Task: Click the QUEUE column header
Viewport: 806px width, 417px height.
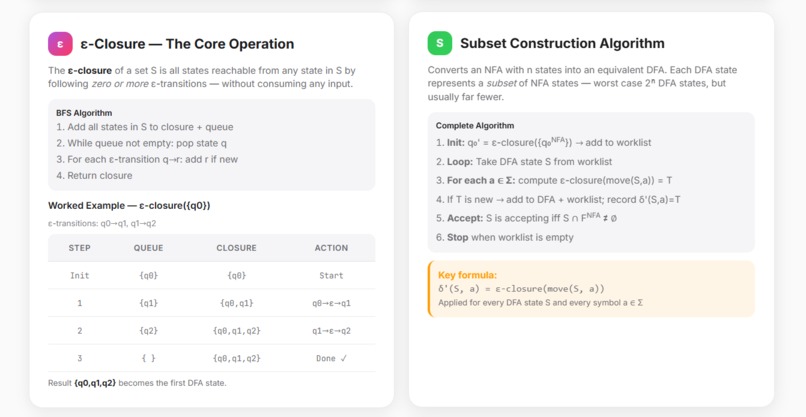Action: pyautogui.click(x=149, y=248)
